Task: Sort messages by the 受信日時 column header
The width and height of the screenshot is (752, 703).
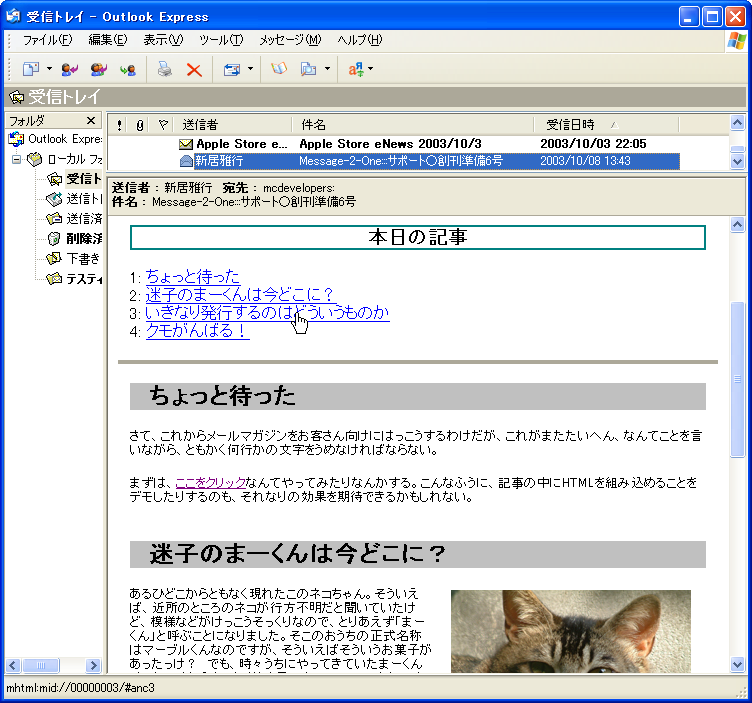Action: [571, 125]
